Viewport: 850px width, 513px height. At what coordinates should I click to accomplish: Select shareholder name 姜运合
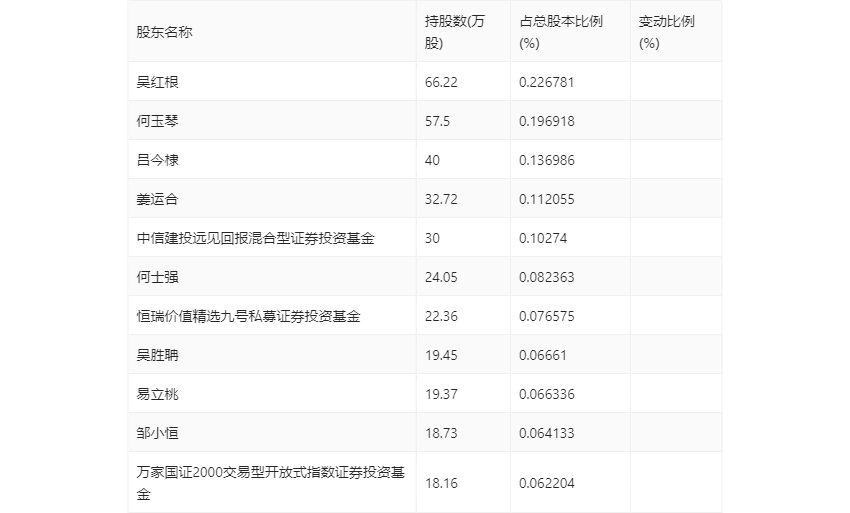pos(157,199)
